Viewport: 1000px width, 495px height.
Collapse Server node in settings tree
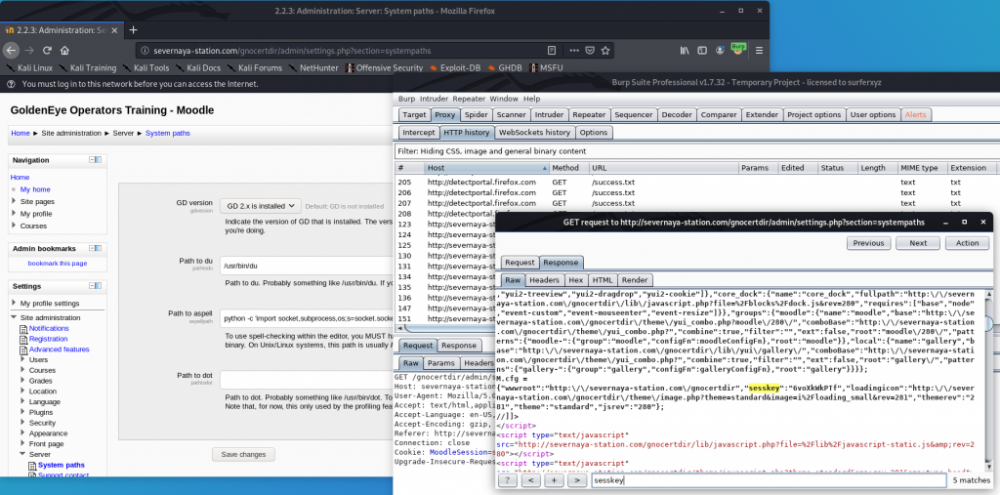point(23,455)
